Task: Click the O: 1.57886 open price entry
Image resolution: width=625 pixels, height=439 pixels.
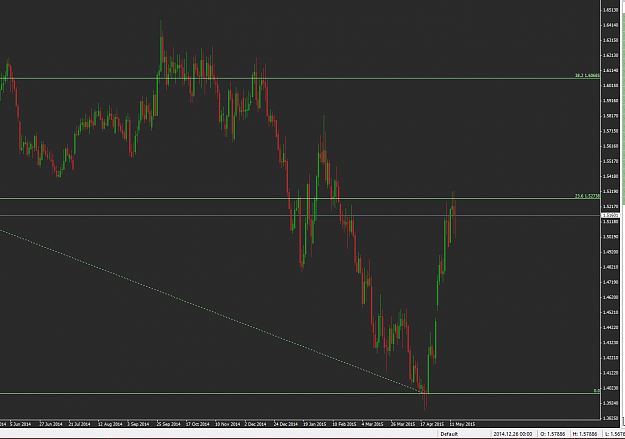Action: click(553, 434)
